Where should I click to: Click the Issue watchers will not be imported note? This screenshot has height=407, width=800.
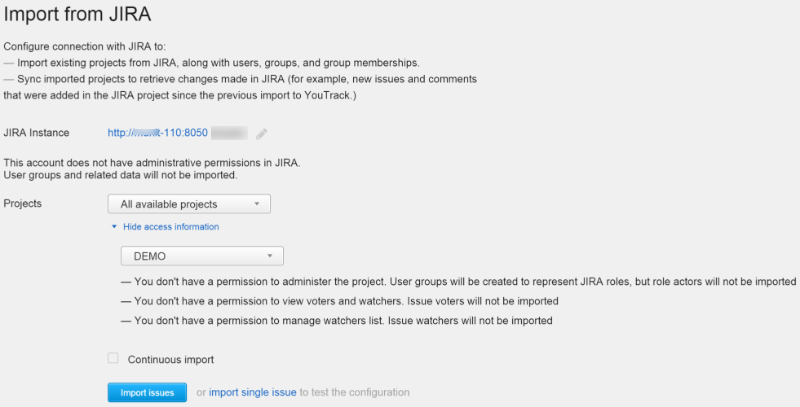pos(336,320)
